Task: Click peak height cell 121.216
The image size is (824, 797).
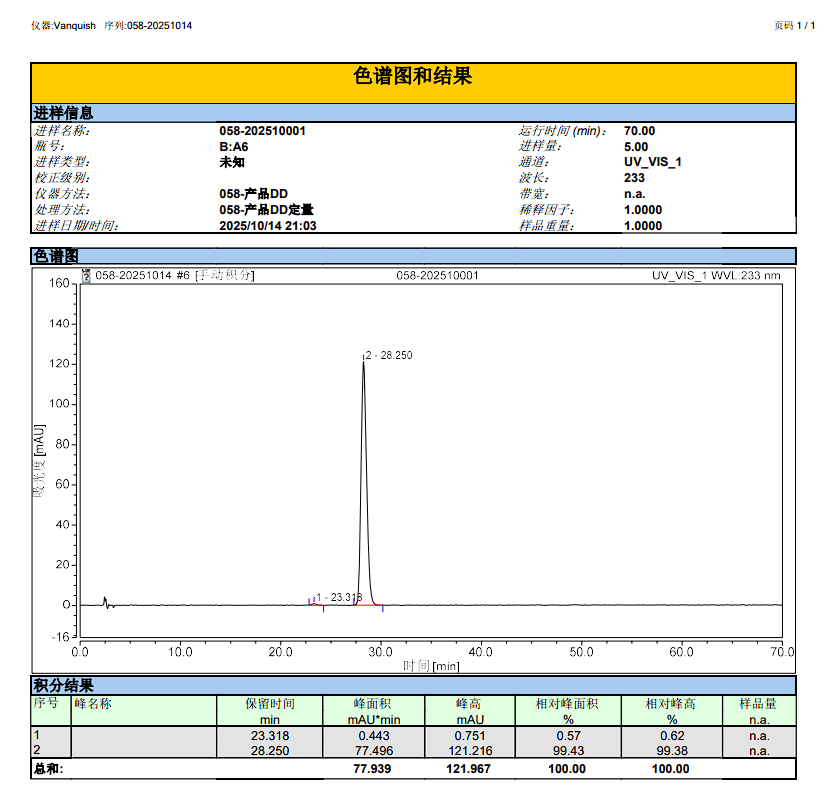Action: (470, 751)
